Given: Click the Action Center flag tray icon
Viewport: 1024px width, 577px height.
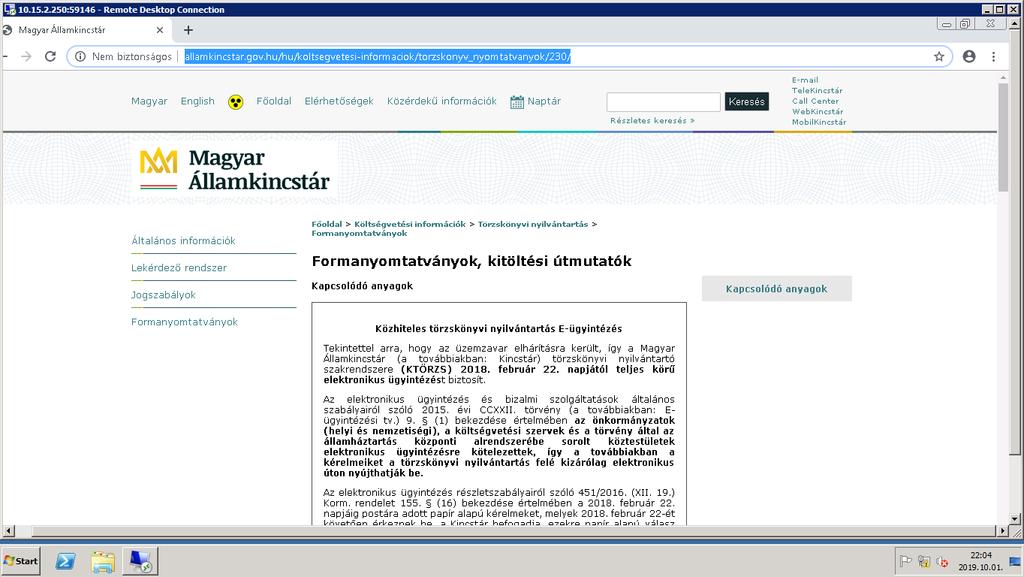Looking at the screenshot, I should 905,561.
